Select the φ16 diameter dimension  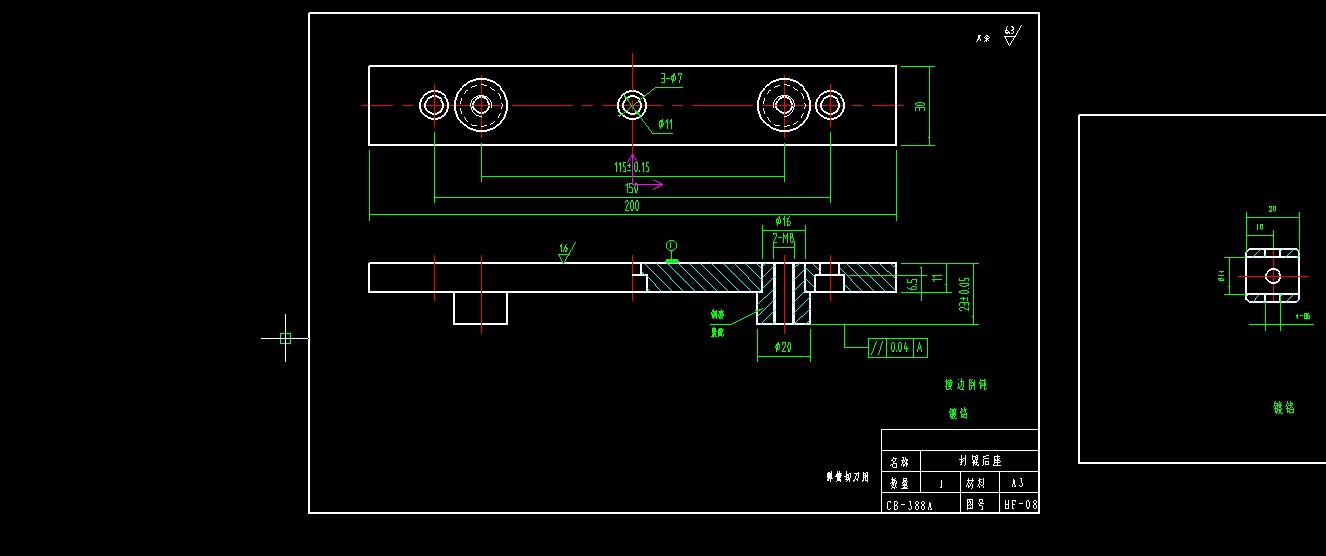point(783,221)
